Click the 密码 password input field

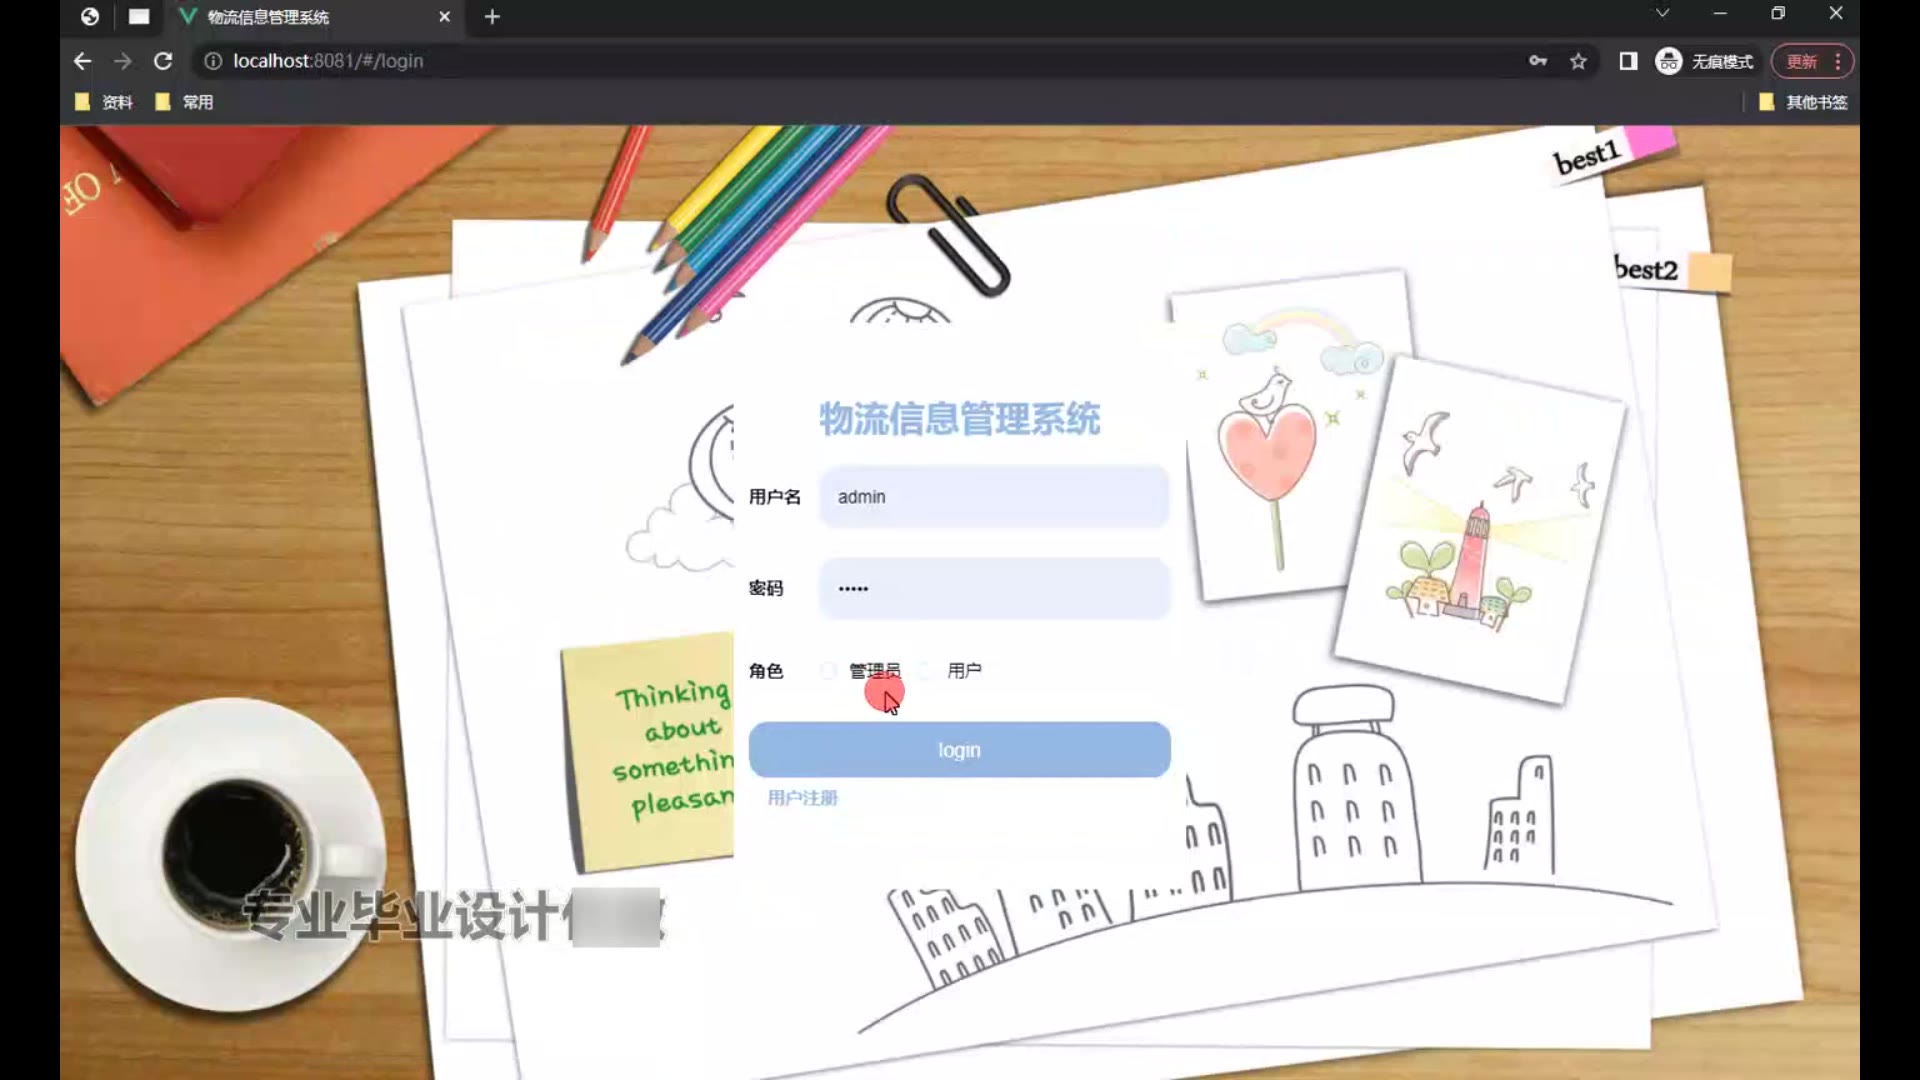993,588
